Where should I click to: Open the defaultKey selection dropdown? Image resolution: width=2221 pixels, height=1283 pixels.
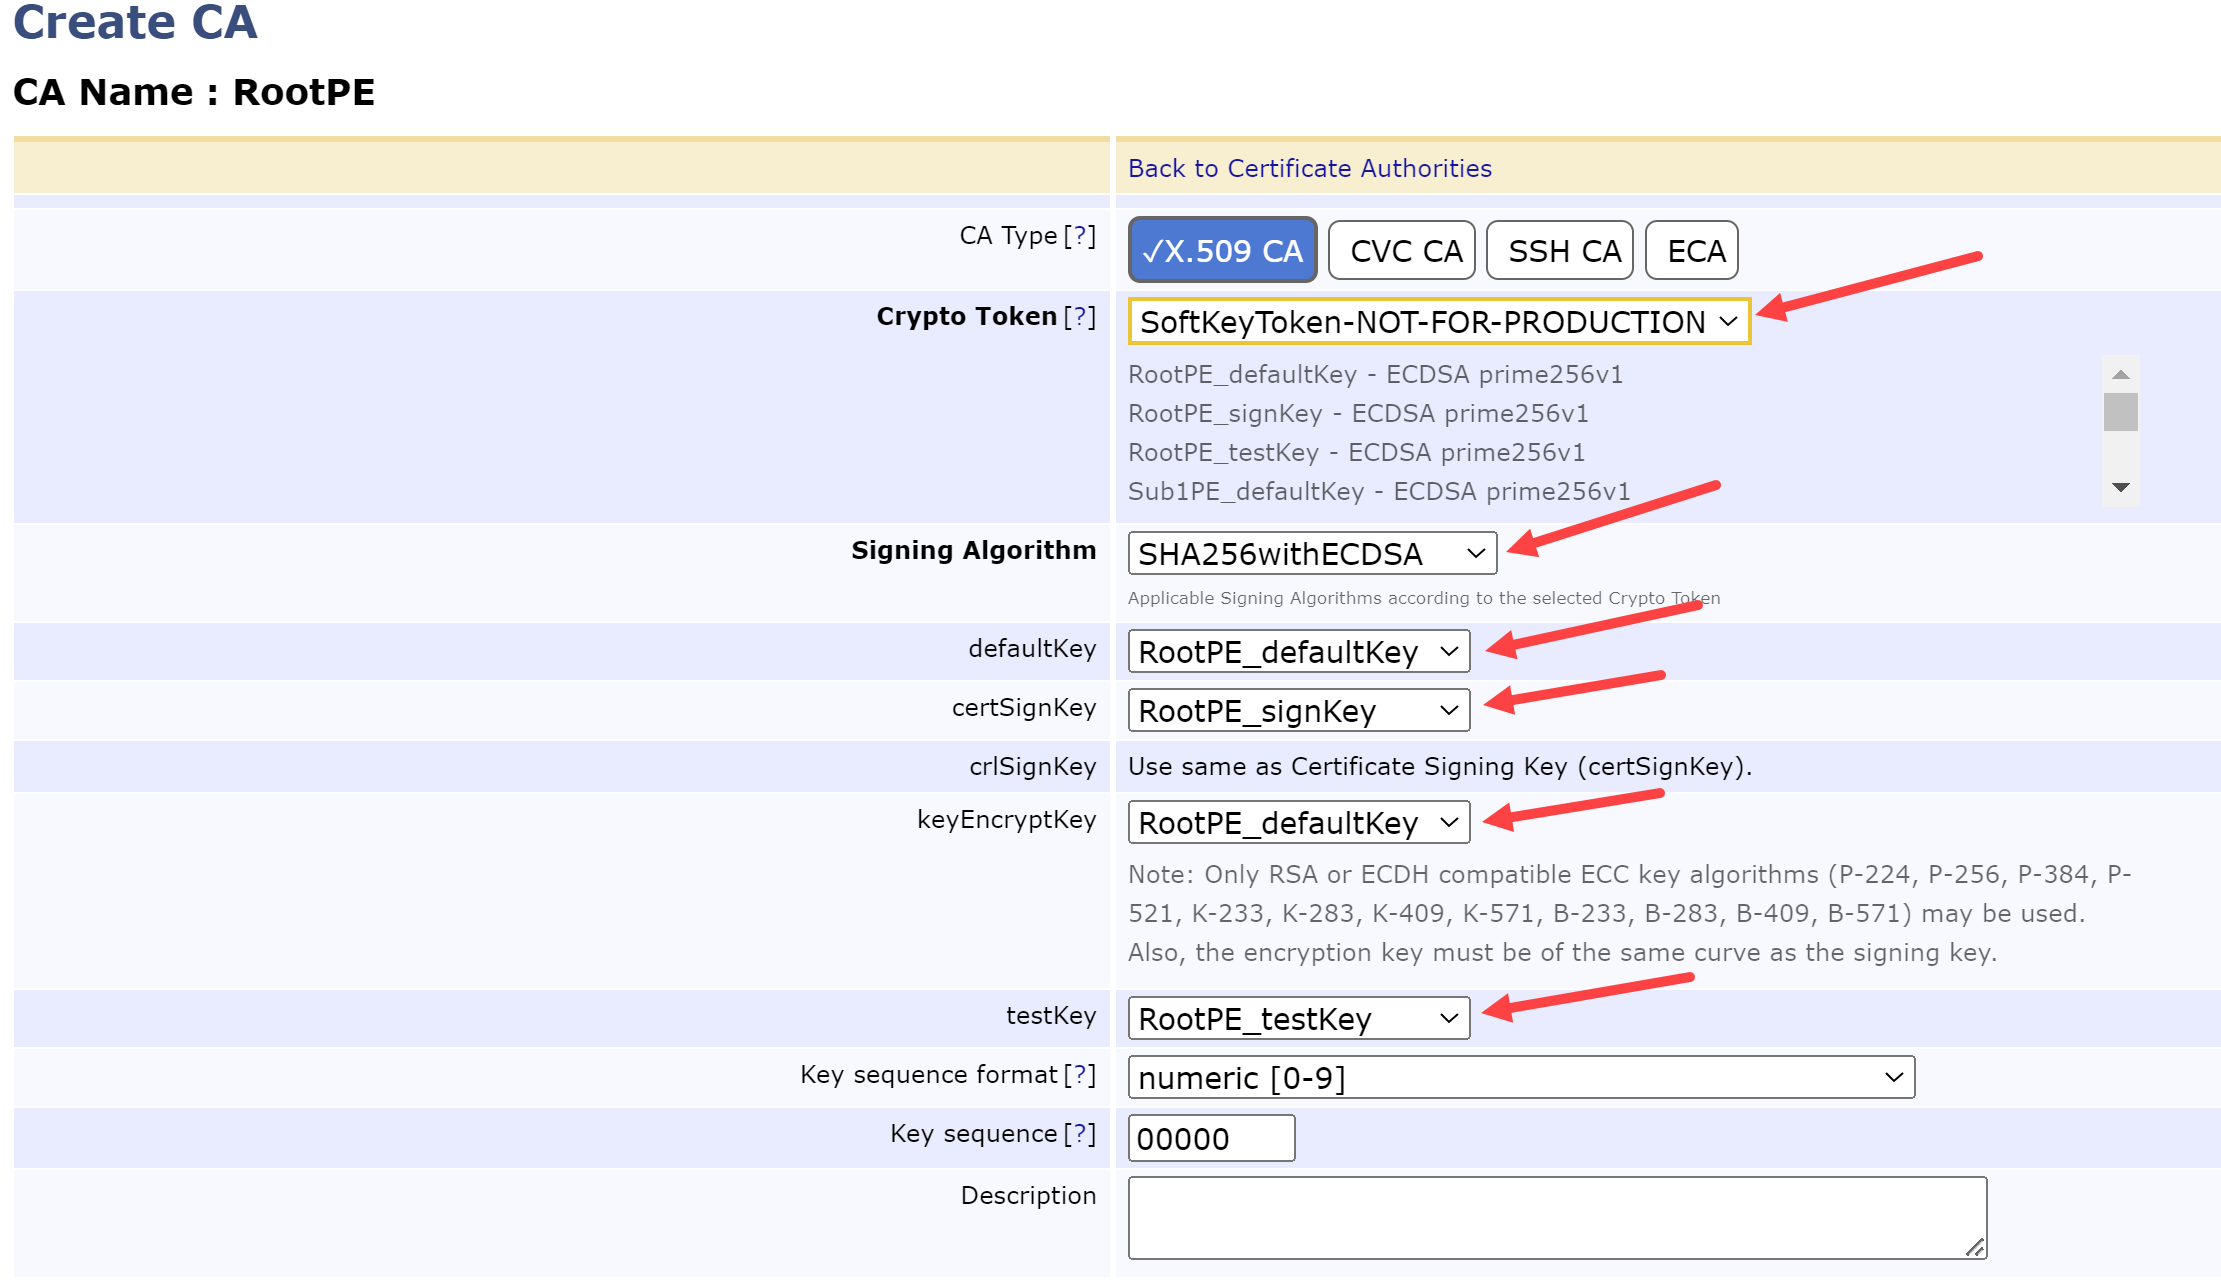[x=1298, y=651]
